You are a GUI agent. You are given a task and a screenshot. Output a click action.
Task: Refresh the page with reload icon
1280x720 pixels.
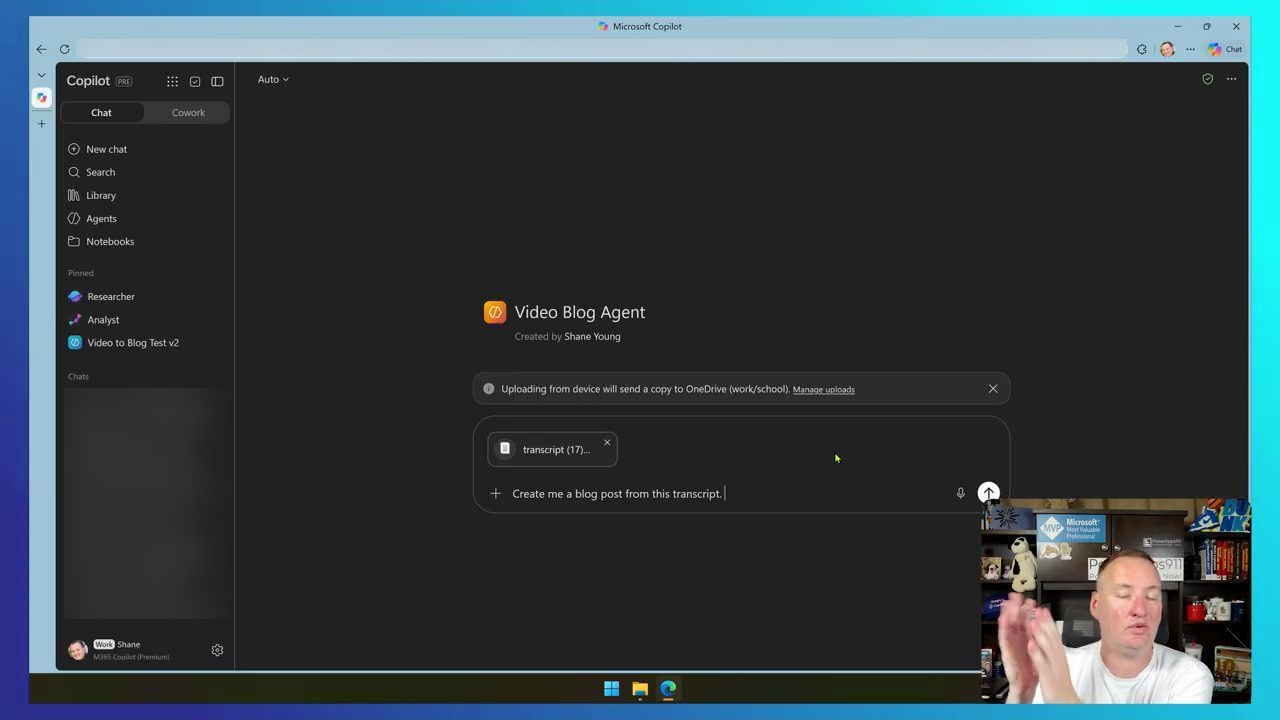[64, 49]
